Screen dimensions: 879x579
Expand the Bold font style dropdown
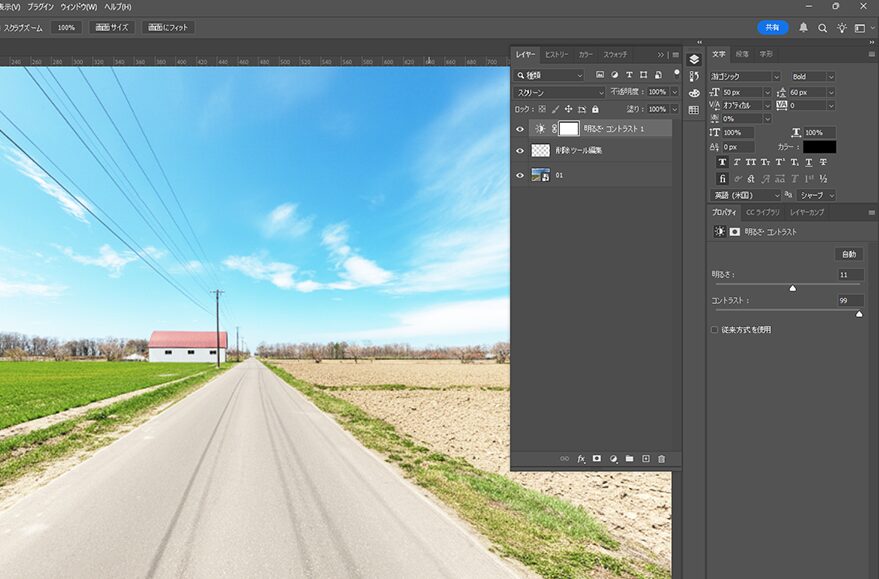[x=813, y=76]
